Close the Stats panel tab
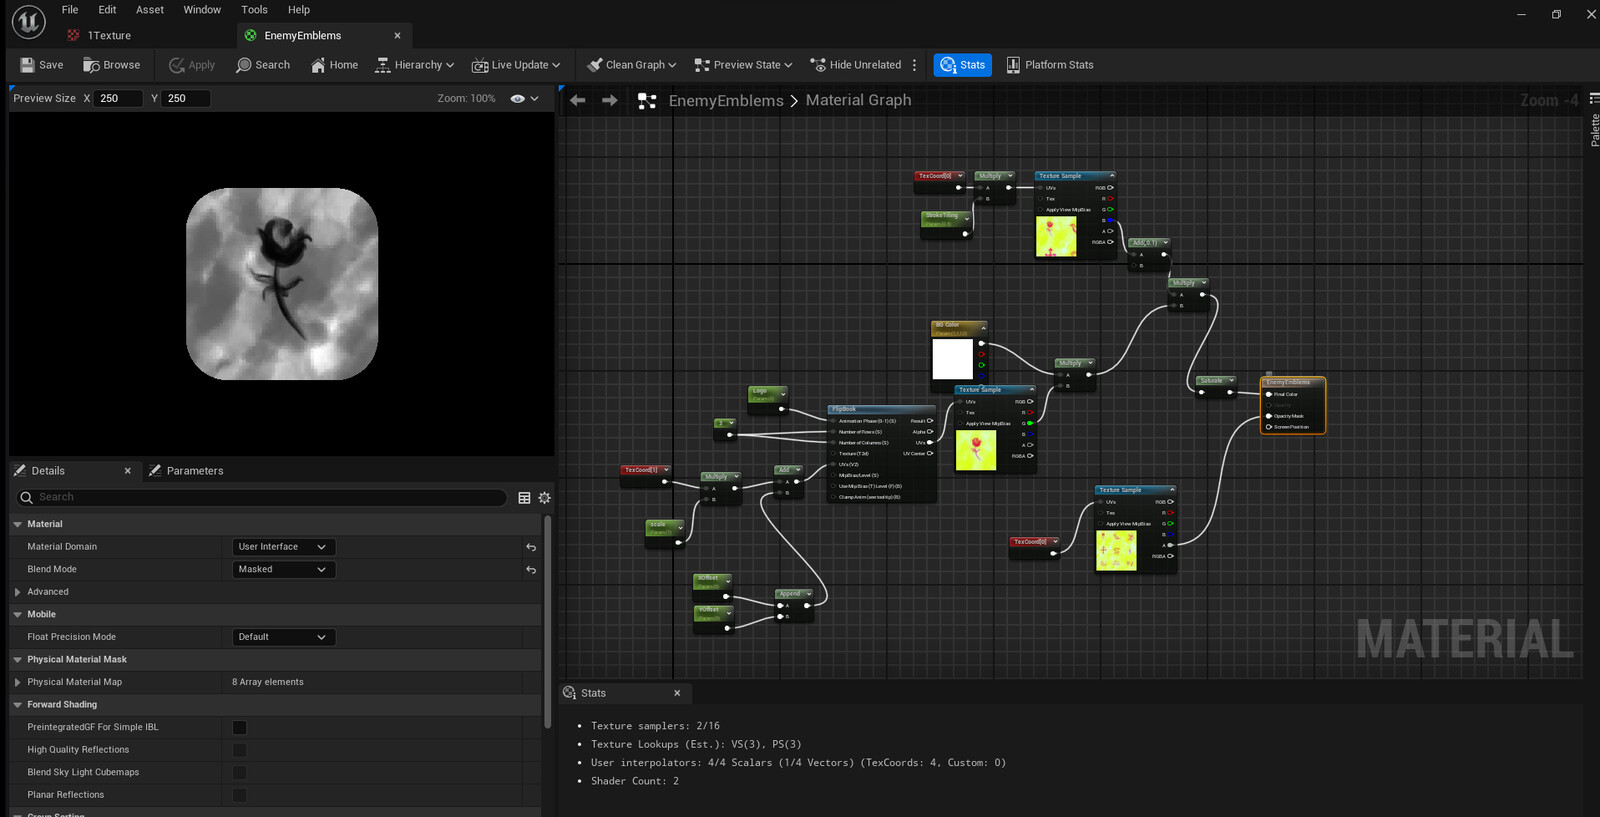Image resolution: width=1600 pixels, height=817 pixels. click(677, 693)
